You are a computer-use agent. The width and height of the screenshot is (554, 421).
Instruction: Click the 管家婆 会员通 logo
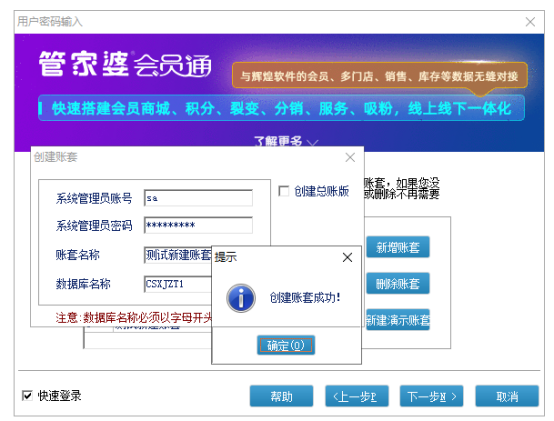125,64
